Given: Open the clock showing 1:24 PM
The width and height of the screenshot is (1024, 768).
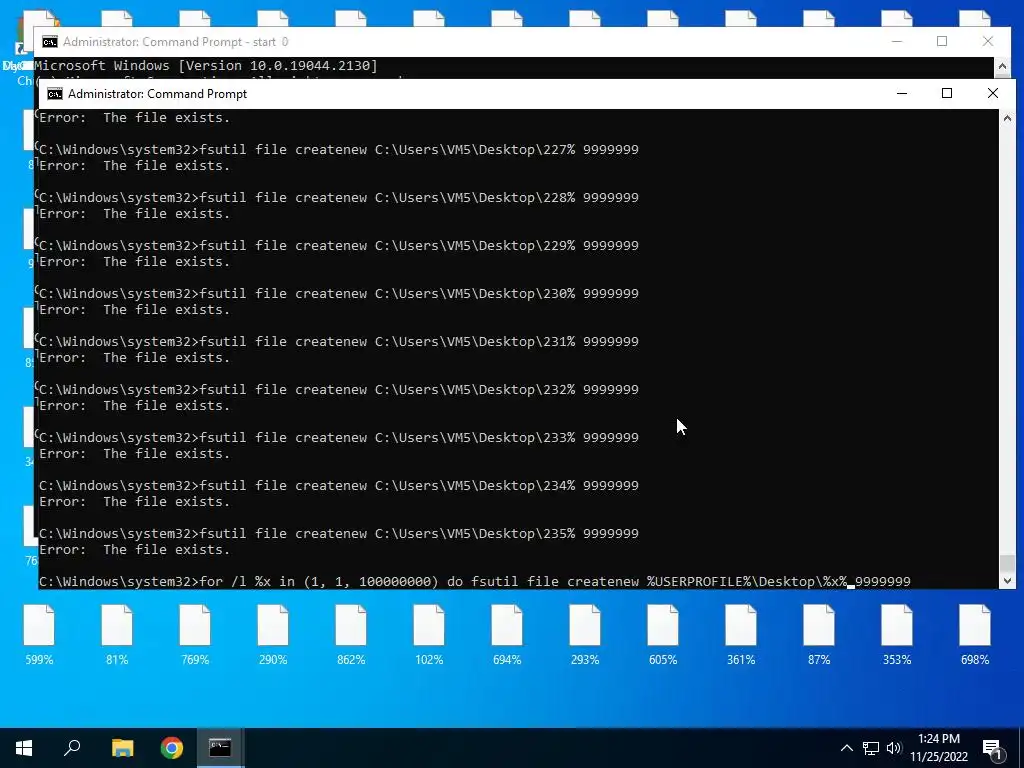Looking at the screenshot, I should [x=938, y=739].
